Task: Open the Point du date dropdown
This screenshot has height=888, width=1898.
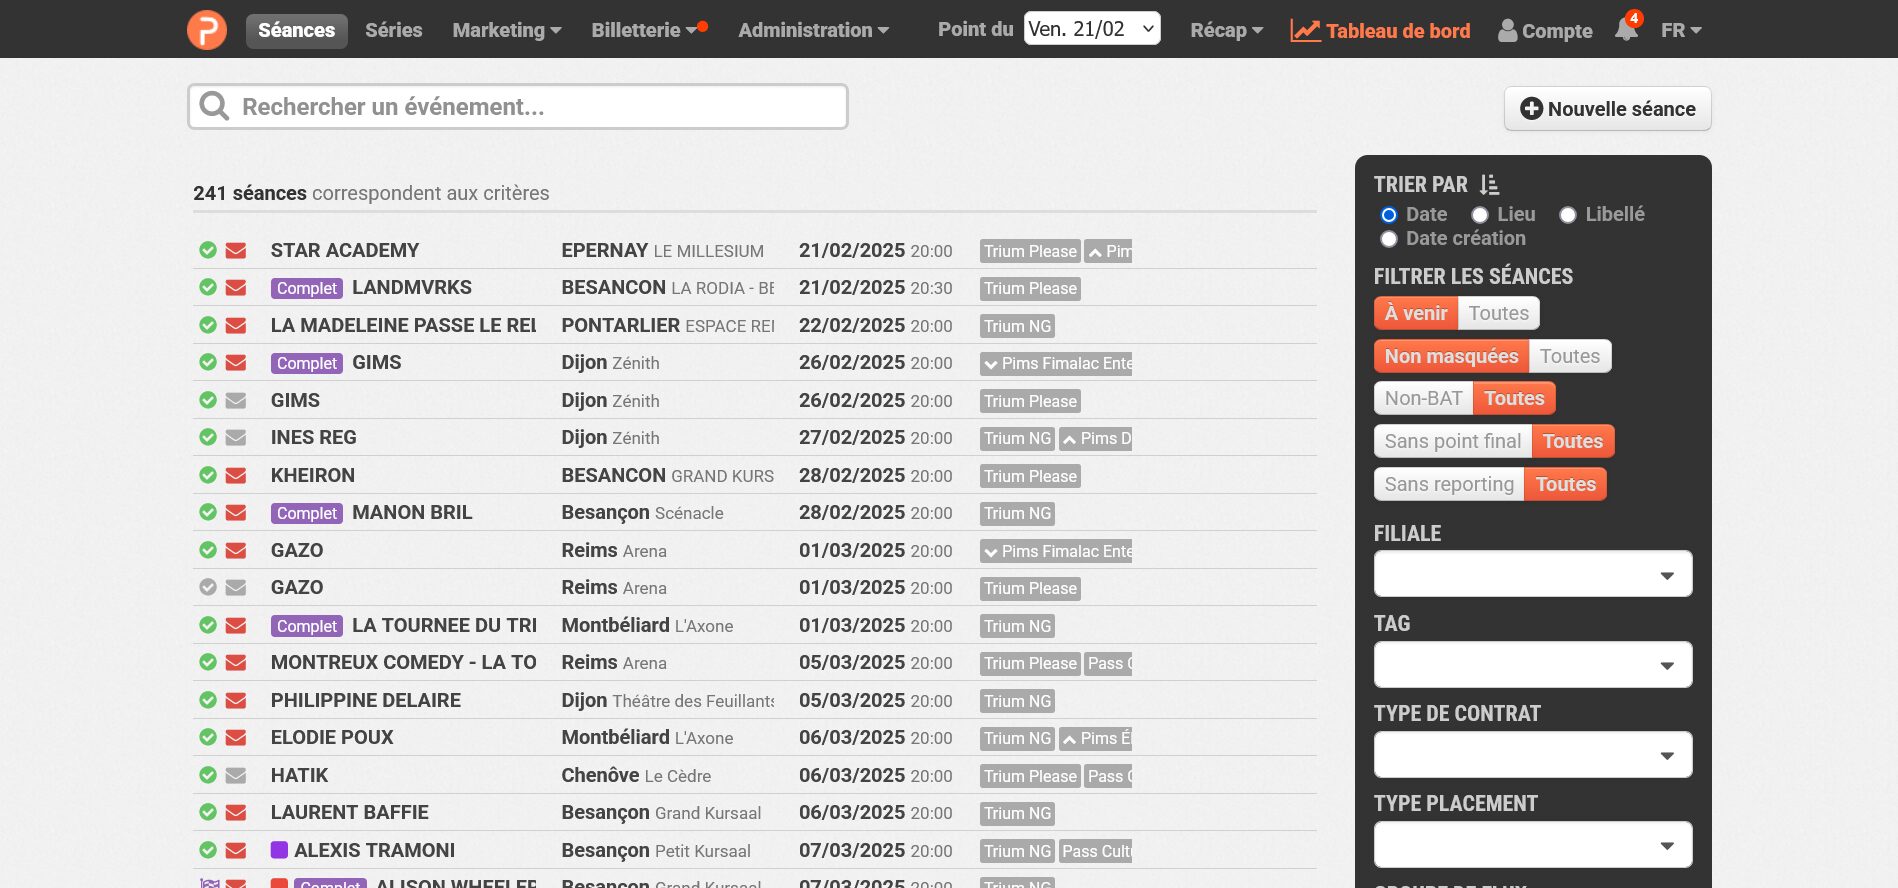Action: [x=1092, y=29]
